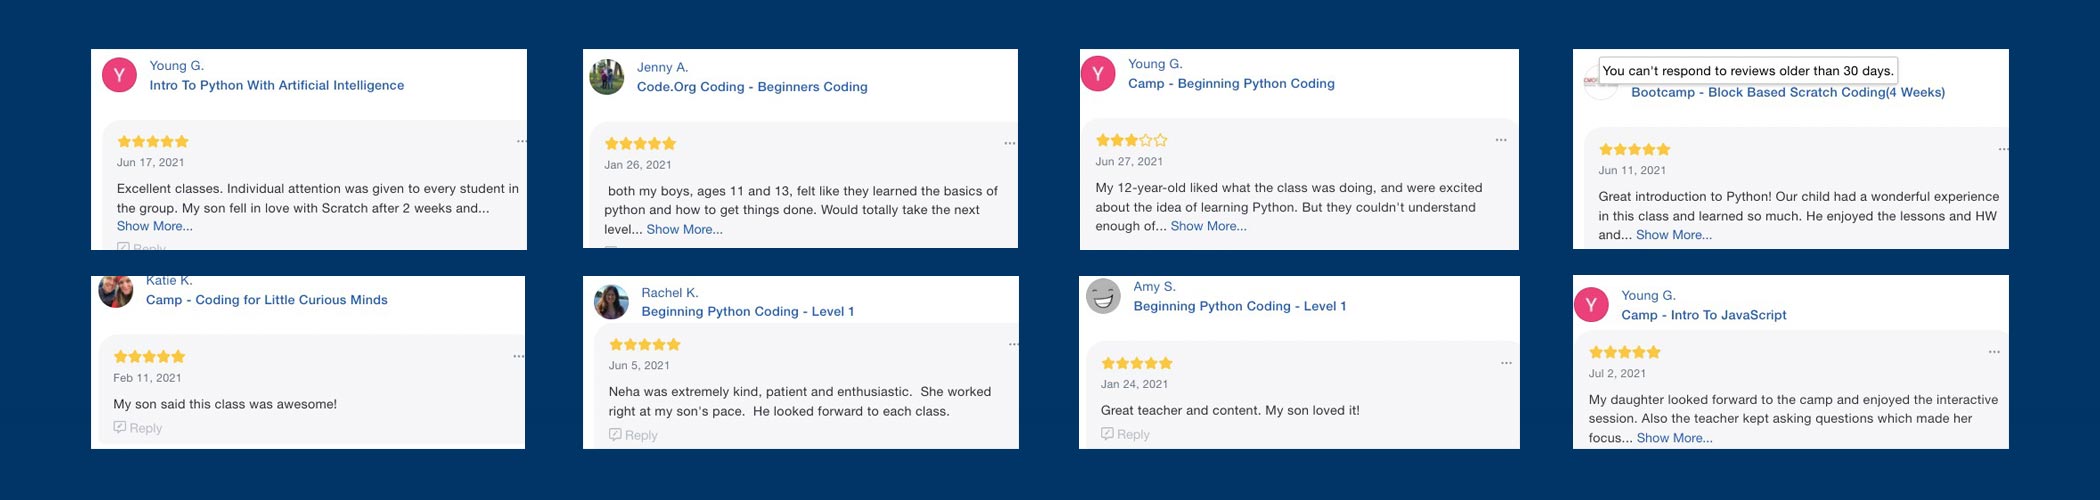
Task: Reply to Rachel K.'s review
Action: click(634, 435)
